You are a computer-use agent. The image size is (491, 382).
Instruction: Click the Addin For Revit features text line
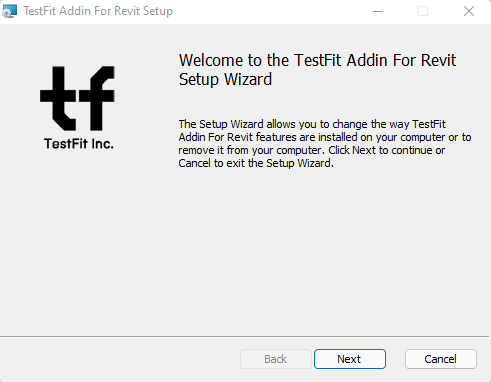tap(325, 137)
